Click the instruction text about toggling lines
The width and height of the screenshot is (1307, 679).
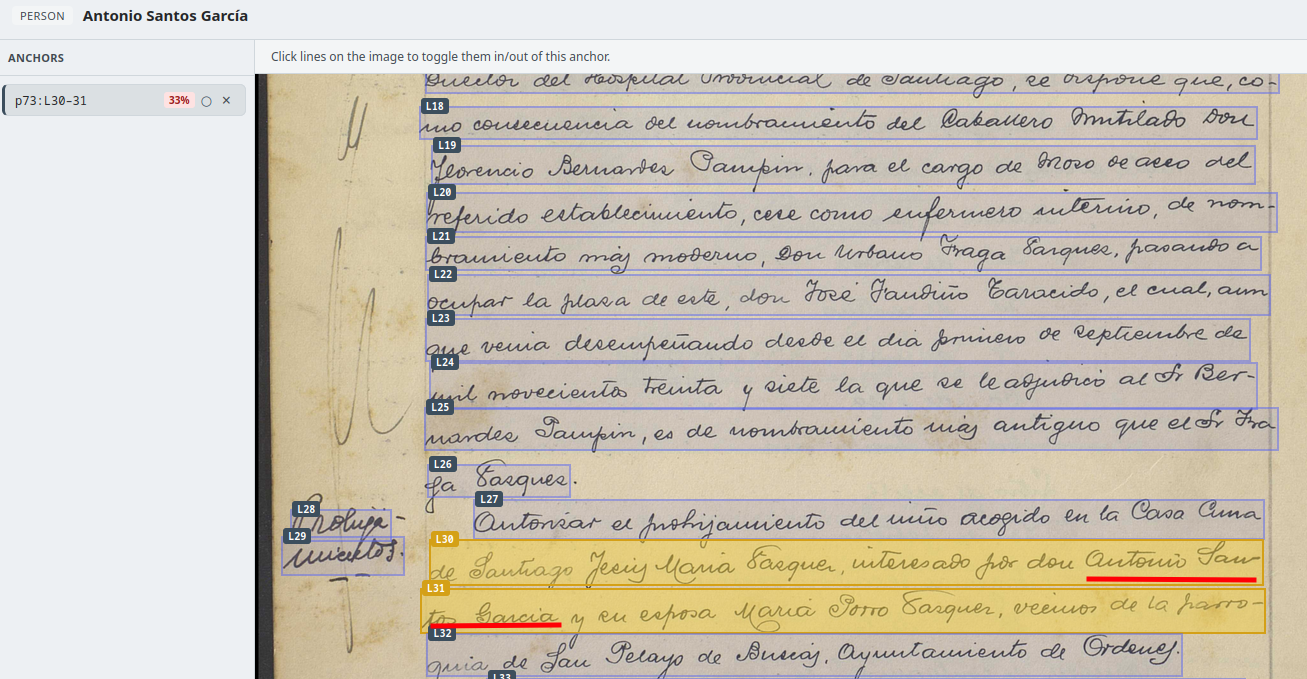point(440,57)
